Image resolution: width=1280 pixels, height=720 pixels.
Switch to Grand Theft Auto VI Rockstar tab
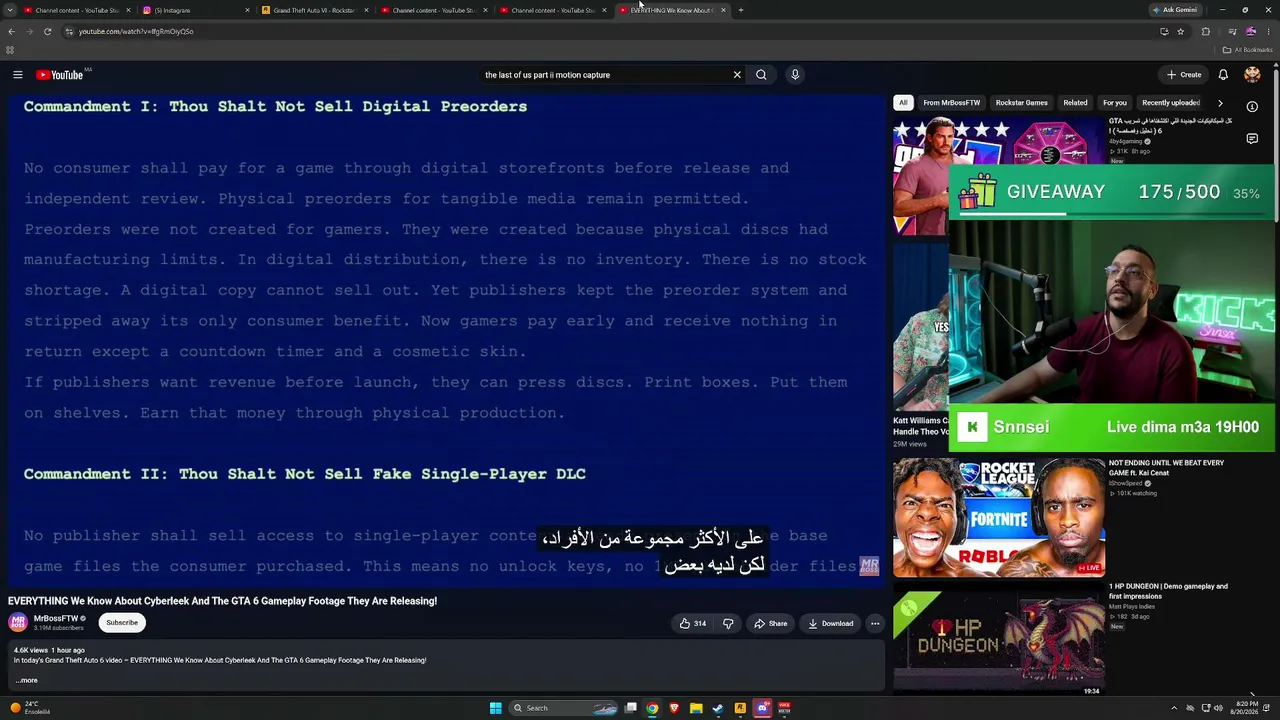coord(315,10)
